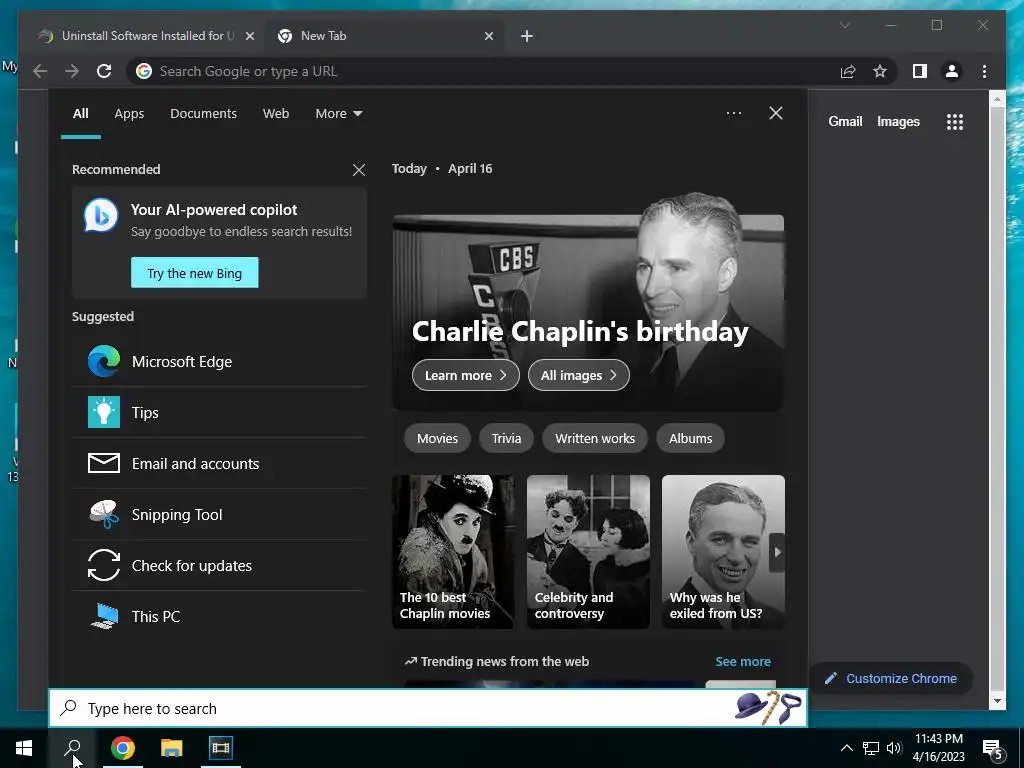
Task: Open the Google Images link
Action: click(x=898, y=121)
